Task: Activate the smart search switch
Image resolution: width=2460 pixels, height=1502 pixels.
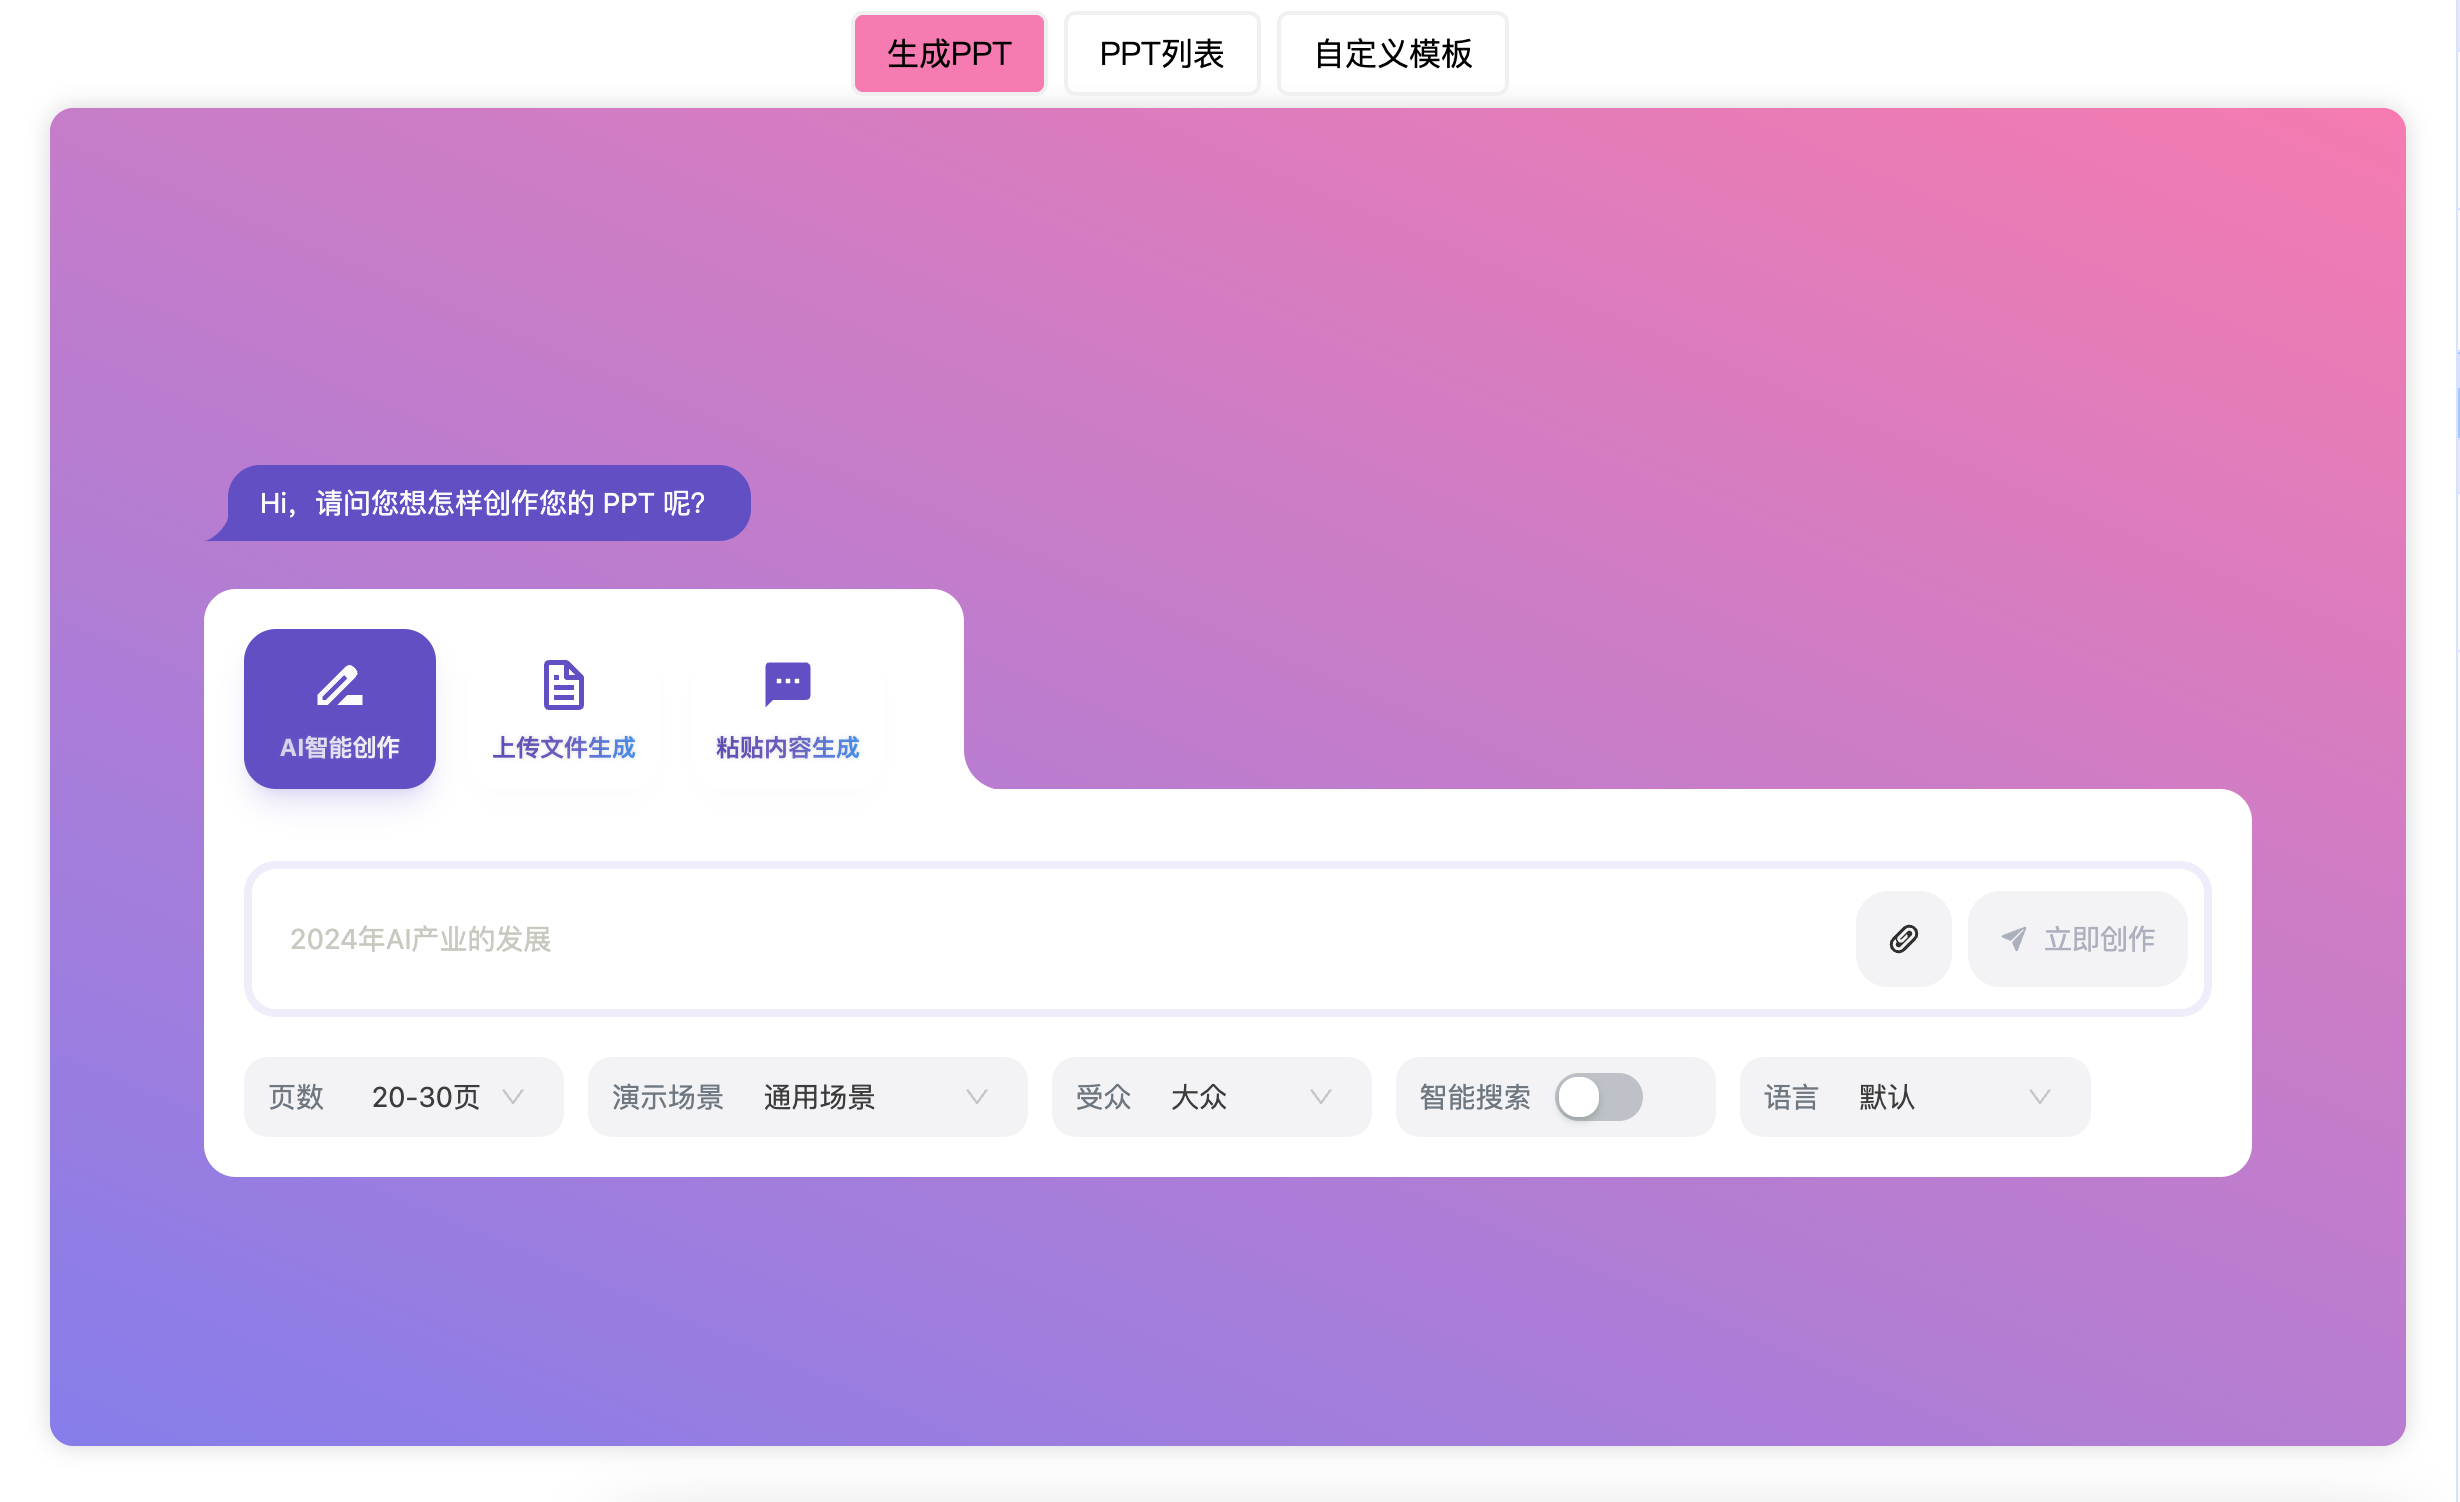Action: coord(1598,1097)
